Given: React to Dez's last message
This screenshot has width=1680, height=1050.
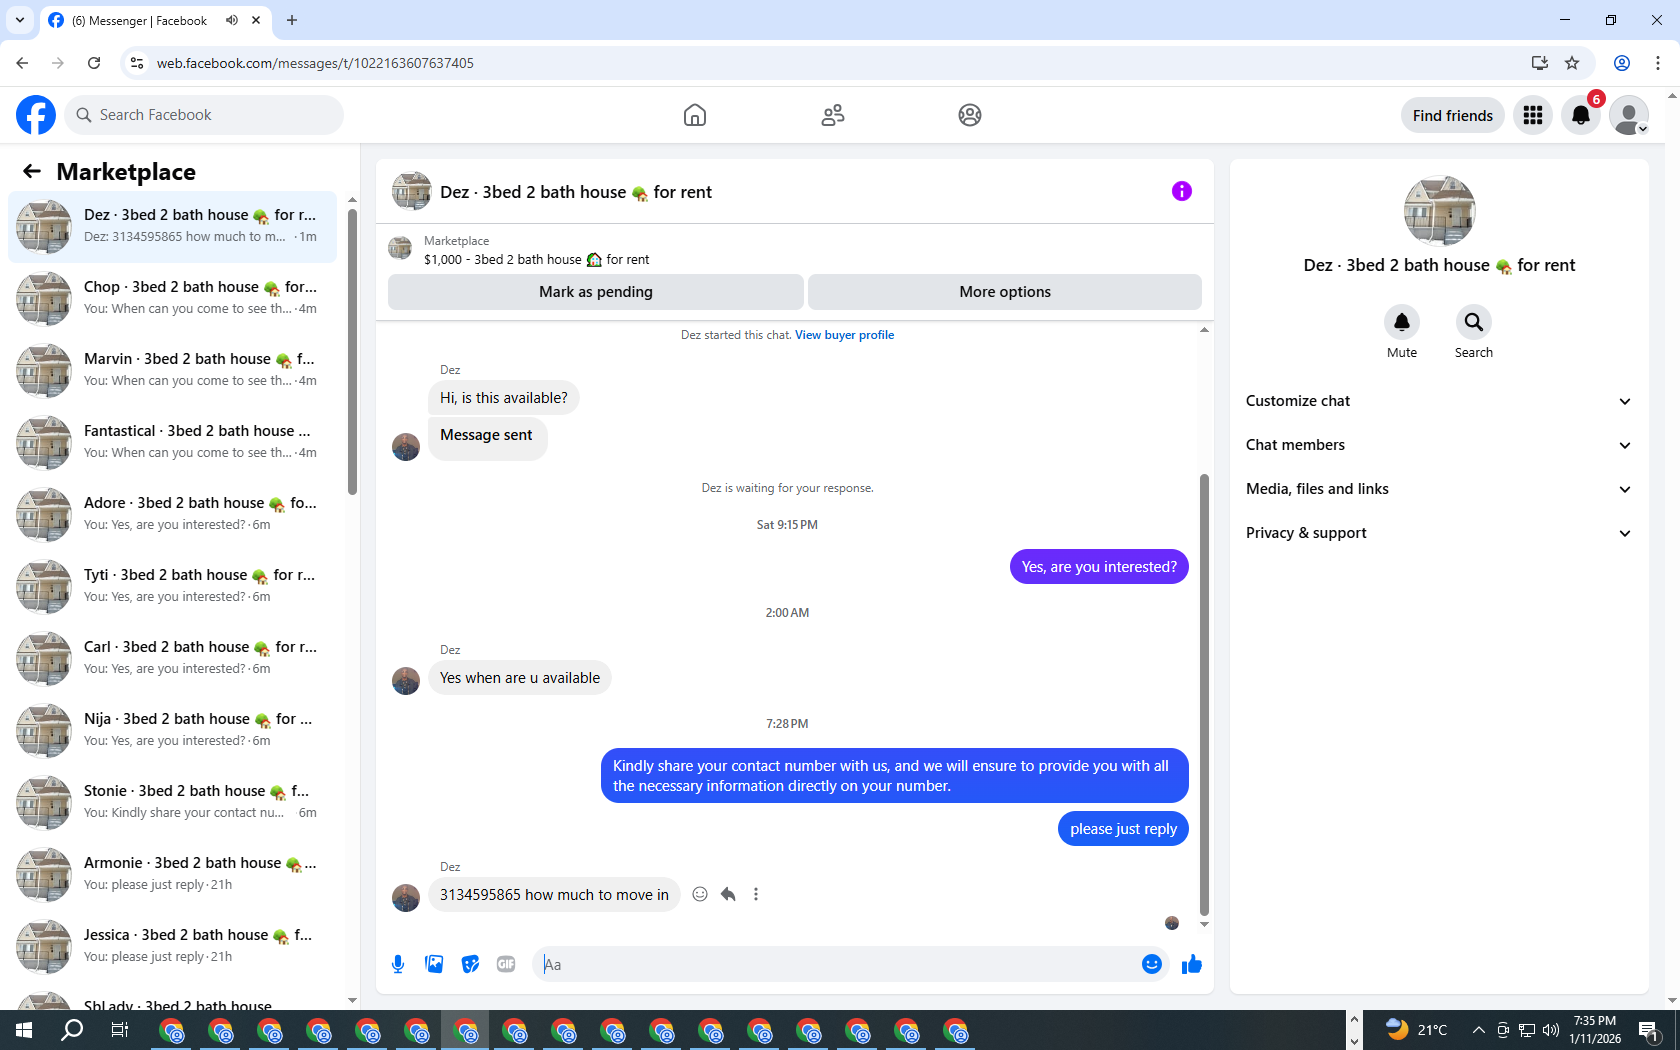Looking at the screenshot, I should [700, 894].
